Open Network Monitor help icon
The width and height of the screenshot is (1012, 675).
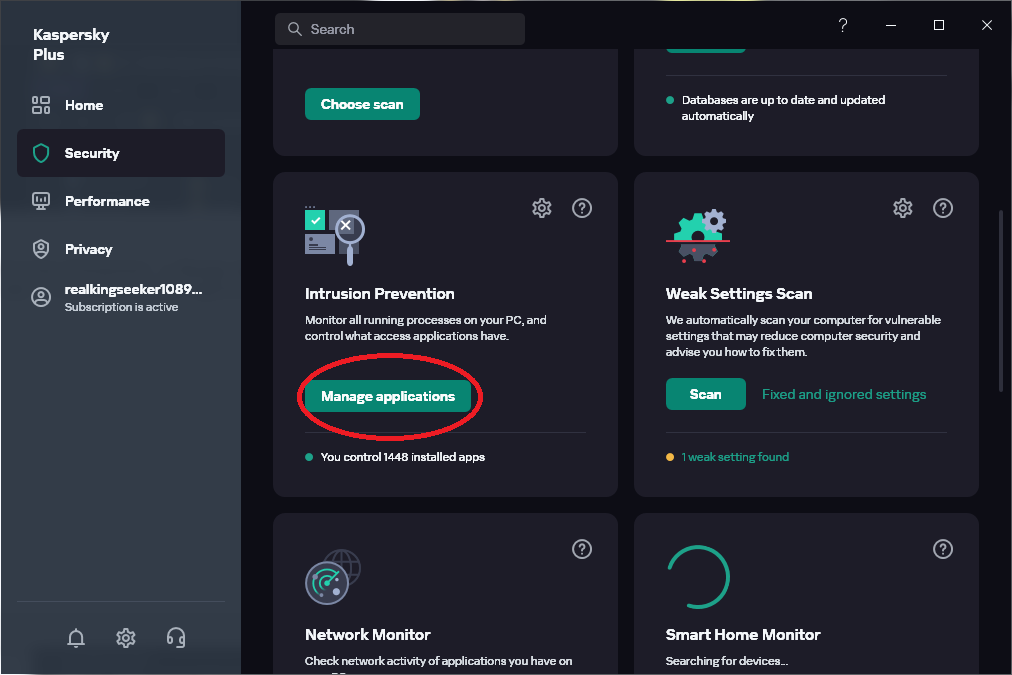582,549
